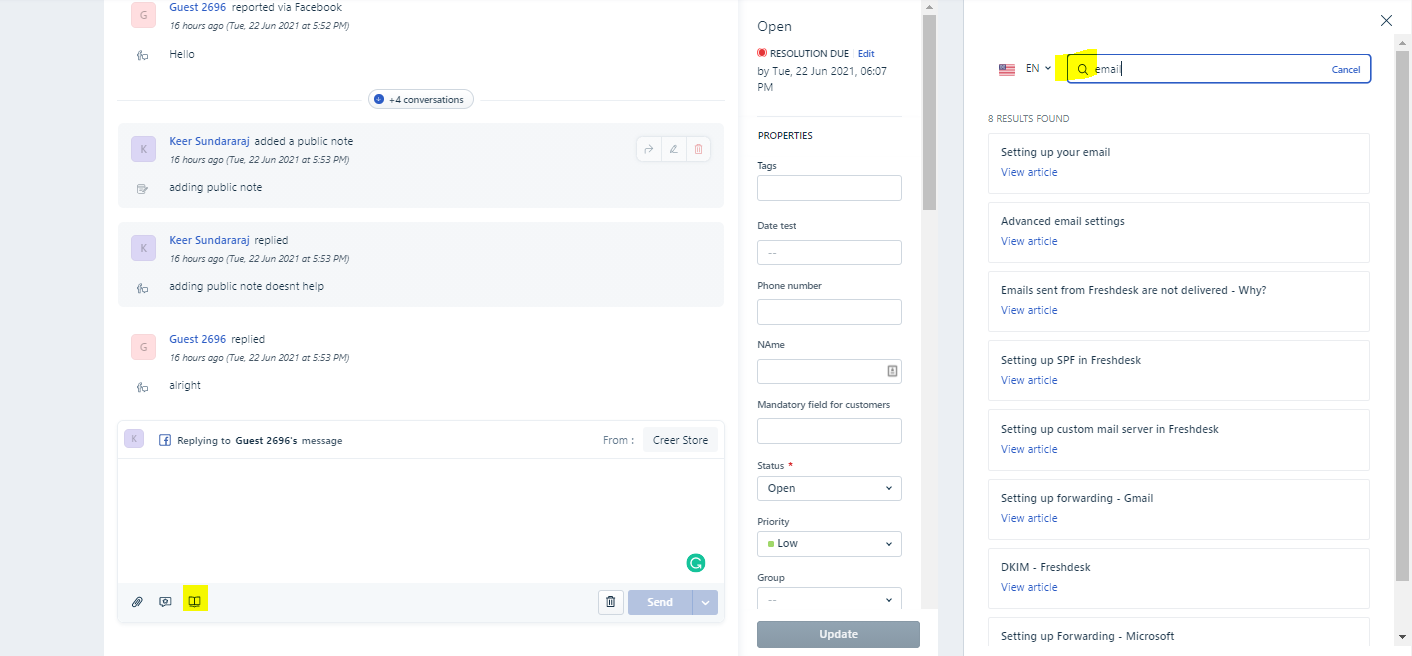Viewport: 1412px width, 656px height.
Task: Close the article search side panel
Action: tap(1386, 20)
